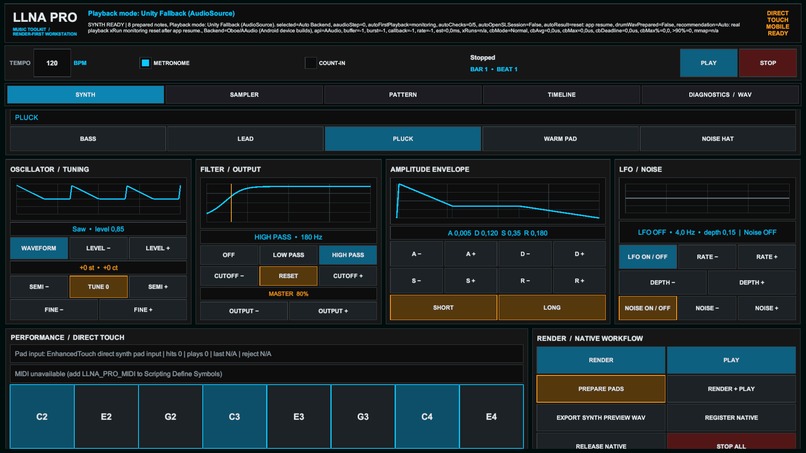The width and height of the screenshot is (806, 453).
Task: Lower noise amount with NOISE −
Action: pos(707,308)
